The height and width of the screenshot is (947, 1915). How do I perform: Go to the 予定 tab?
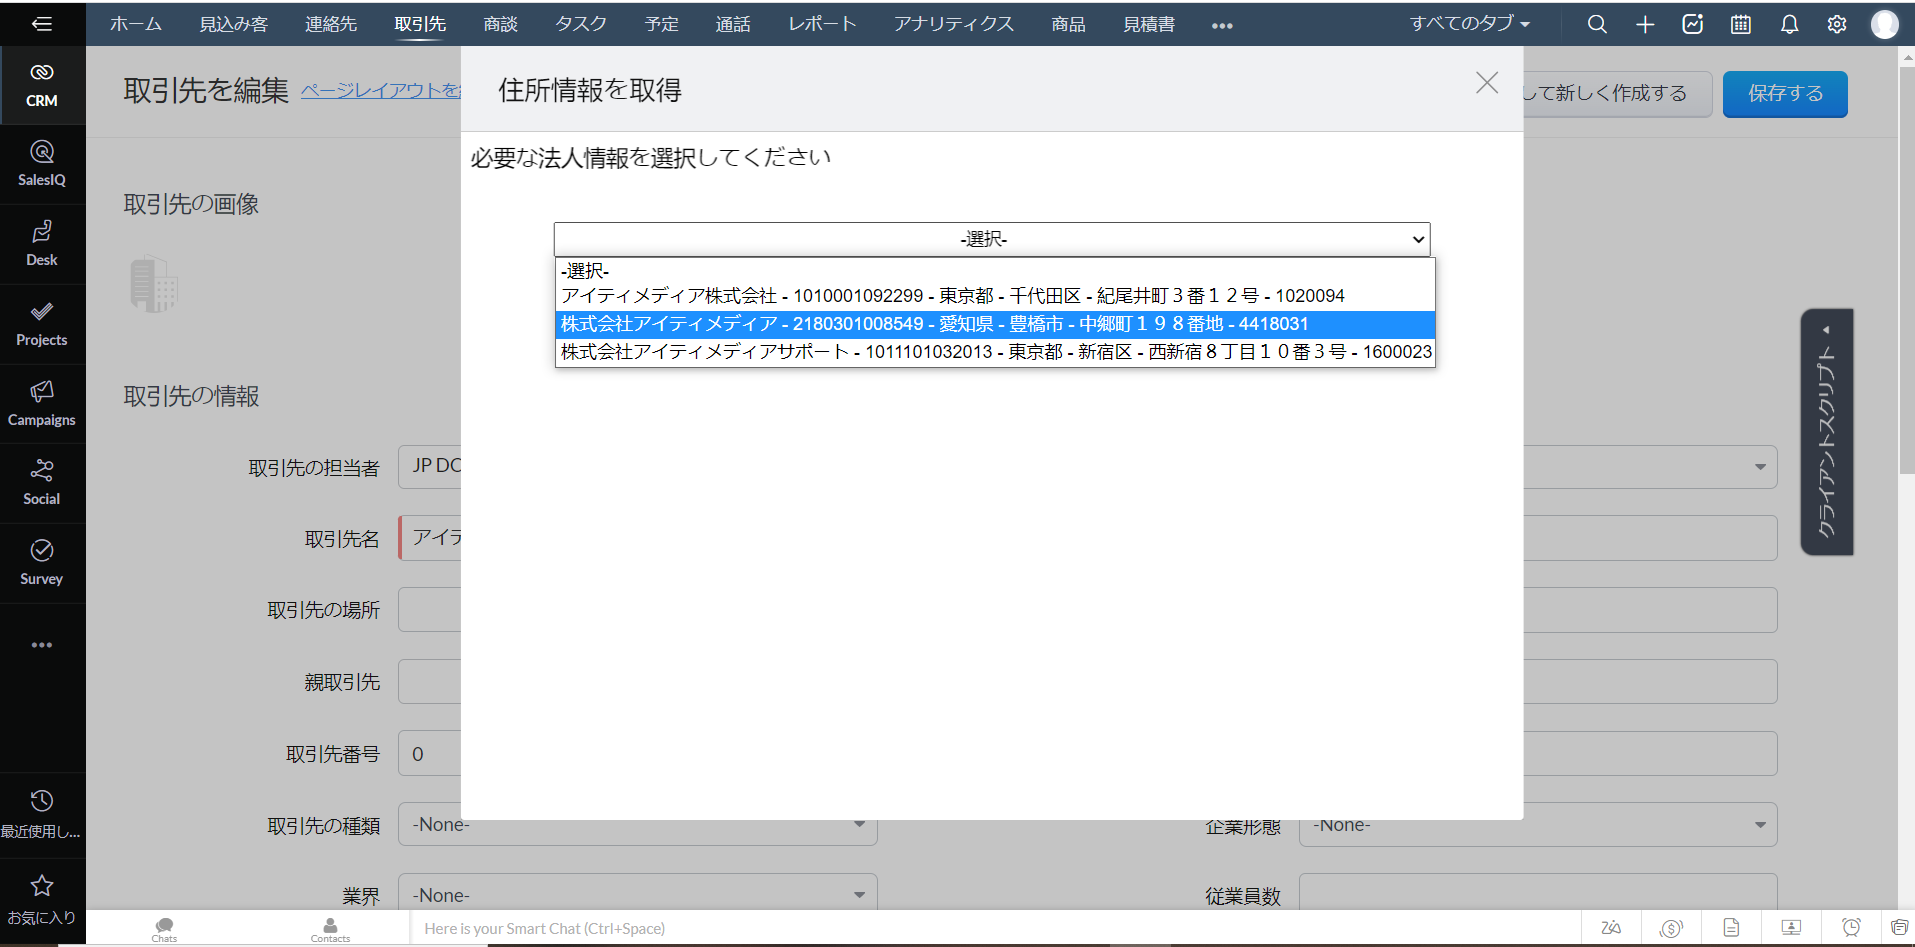coord(662,24)
